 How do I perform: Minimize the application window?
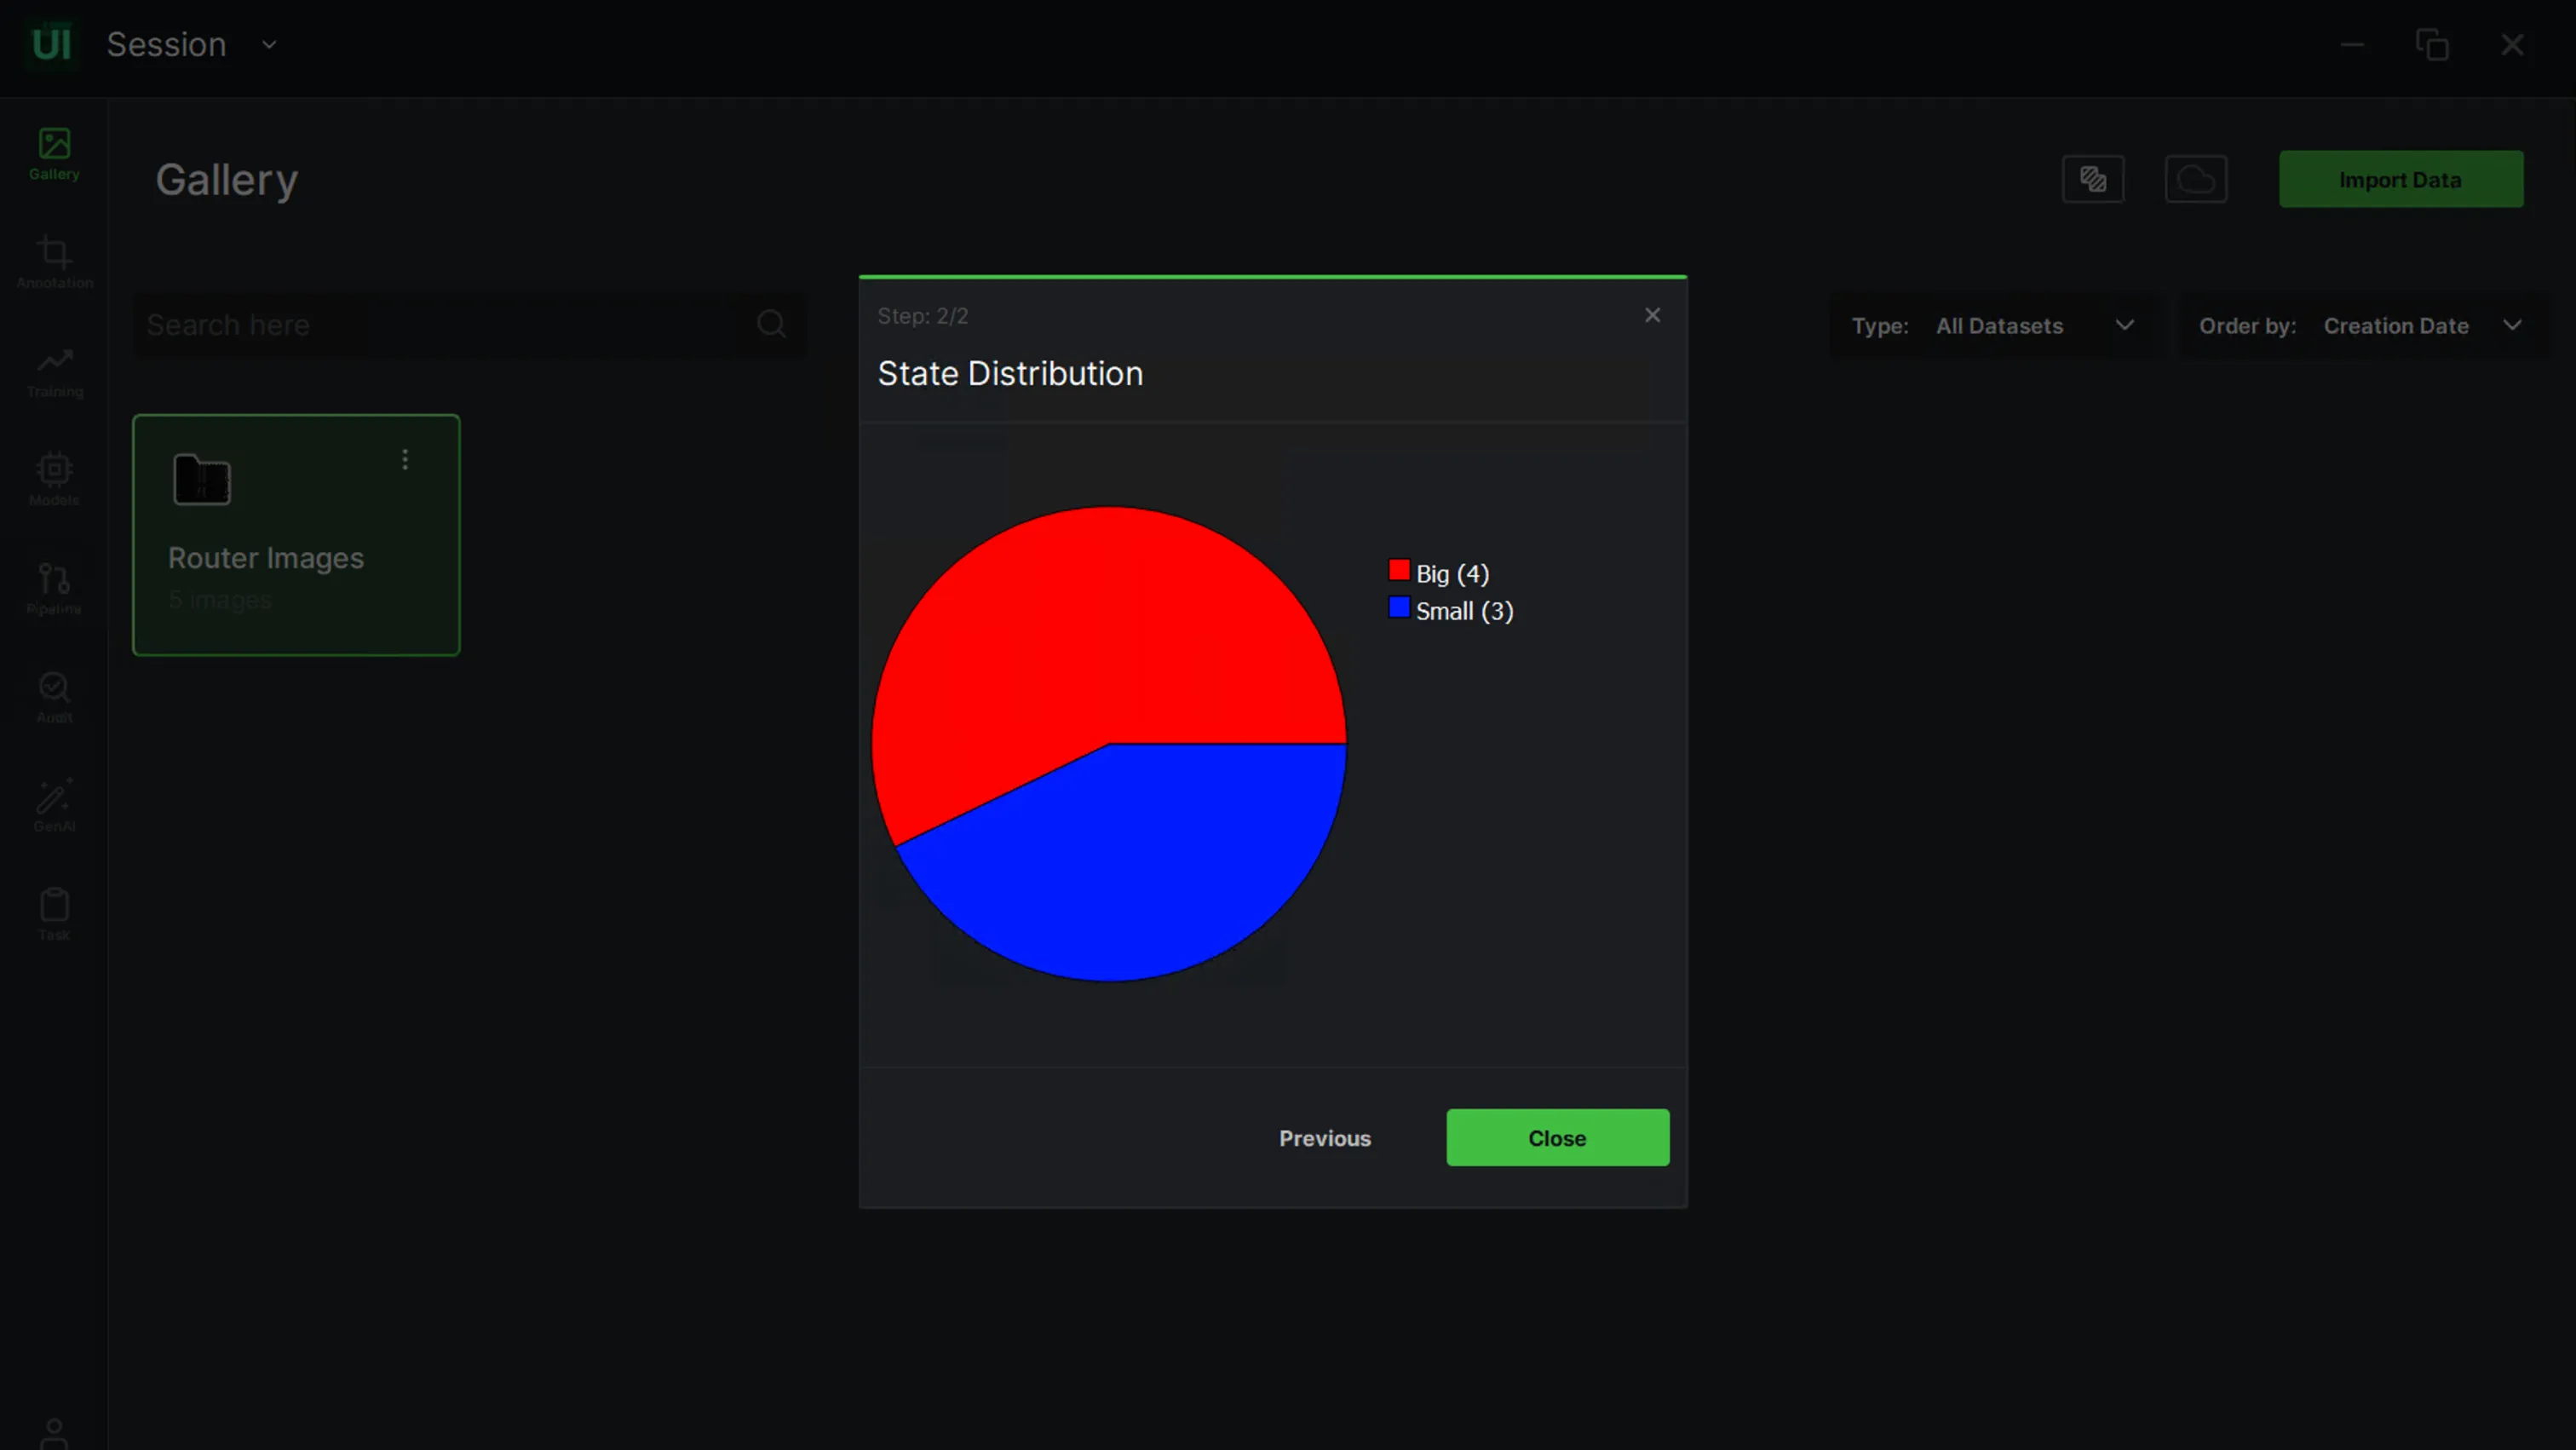pos(2352,44)
